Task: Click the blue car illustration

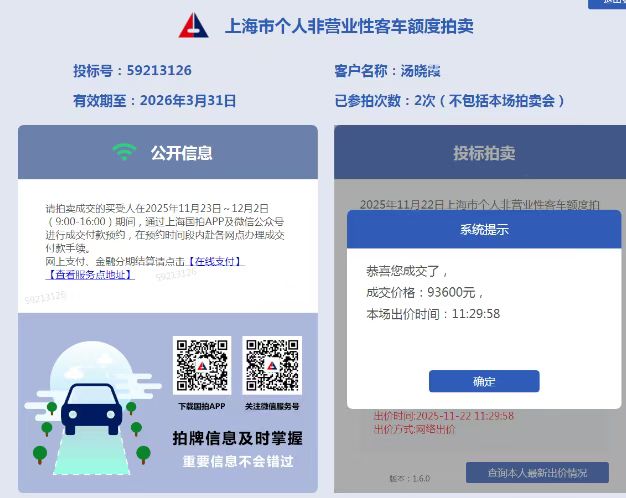Action: [91, 409]
